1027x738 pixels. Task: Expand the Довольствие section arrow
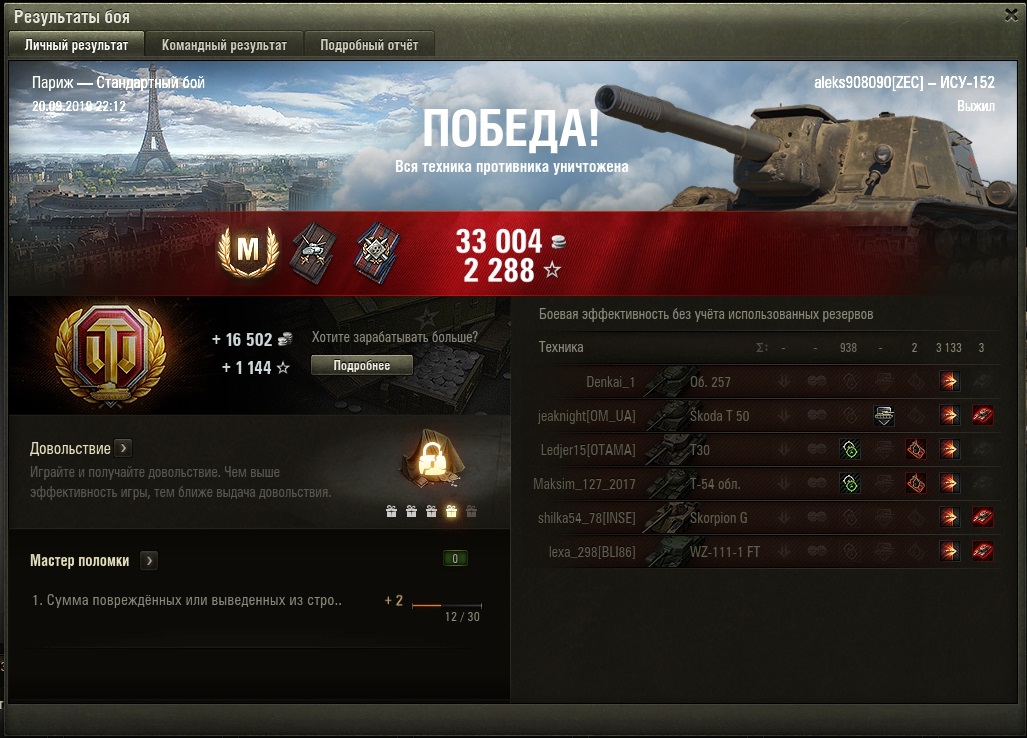pyautogui.click(x=123, y=448)
